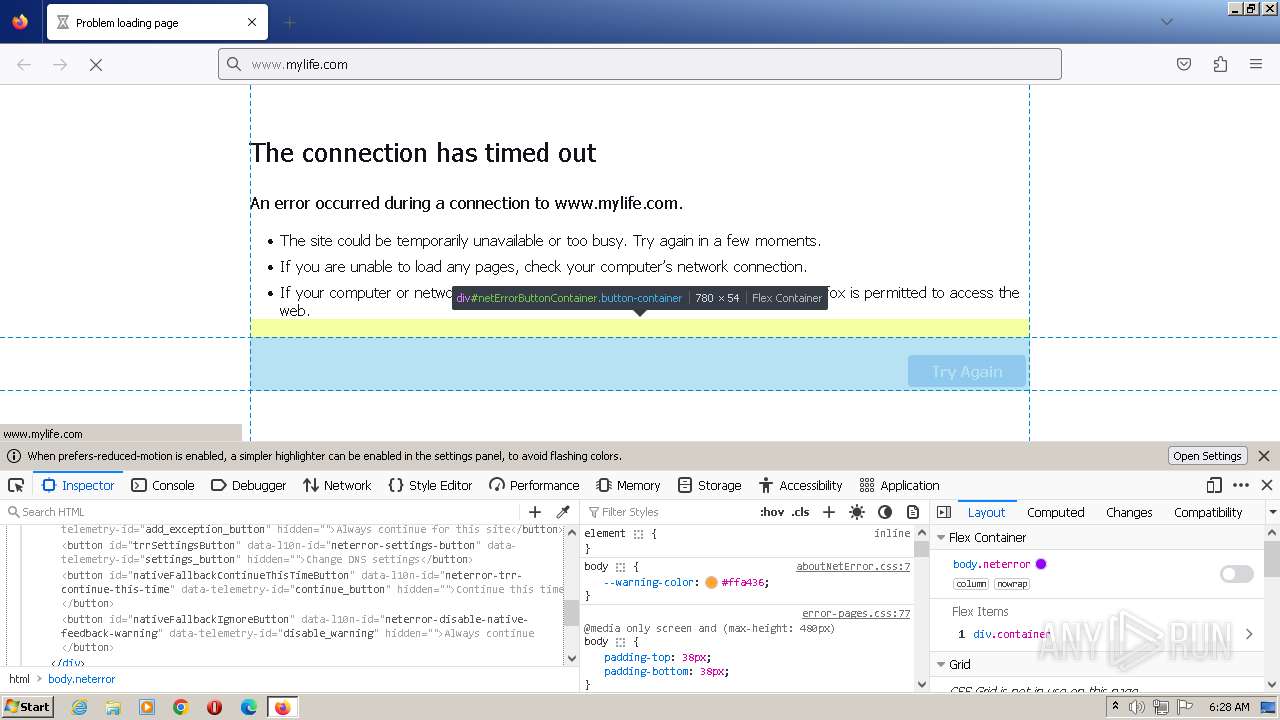Stop loading the page
Image resolution: width=1280 pixels, height=720 pixels.
pyautogui.click(x=96, y=64)
